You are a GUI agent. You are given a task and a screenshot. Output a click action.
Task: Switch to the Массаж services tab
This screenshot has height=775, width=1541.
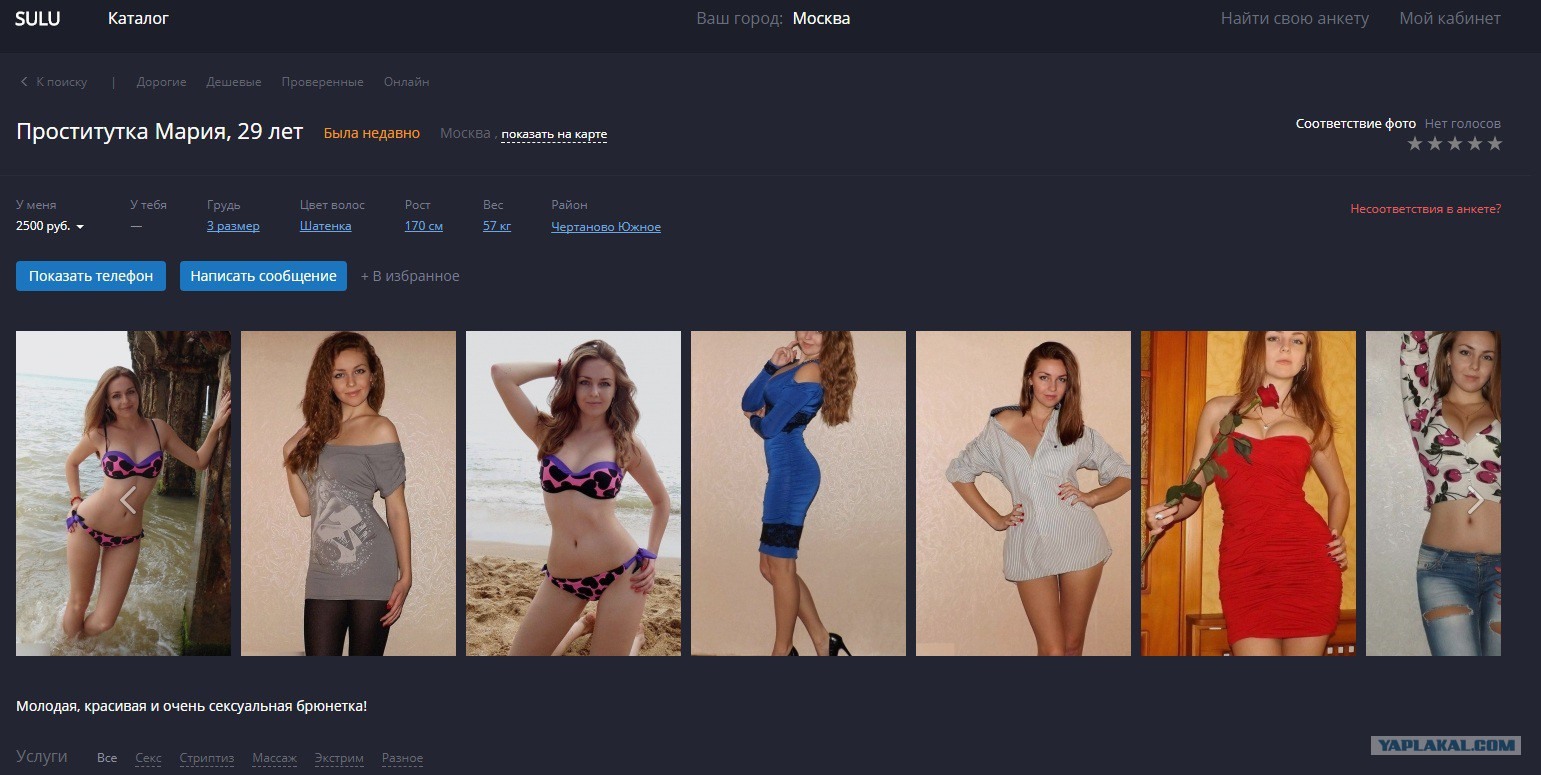tap(274, 758)
